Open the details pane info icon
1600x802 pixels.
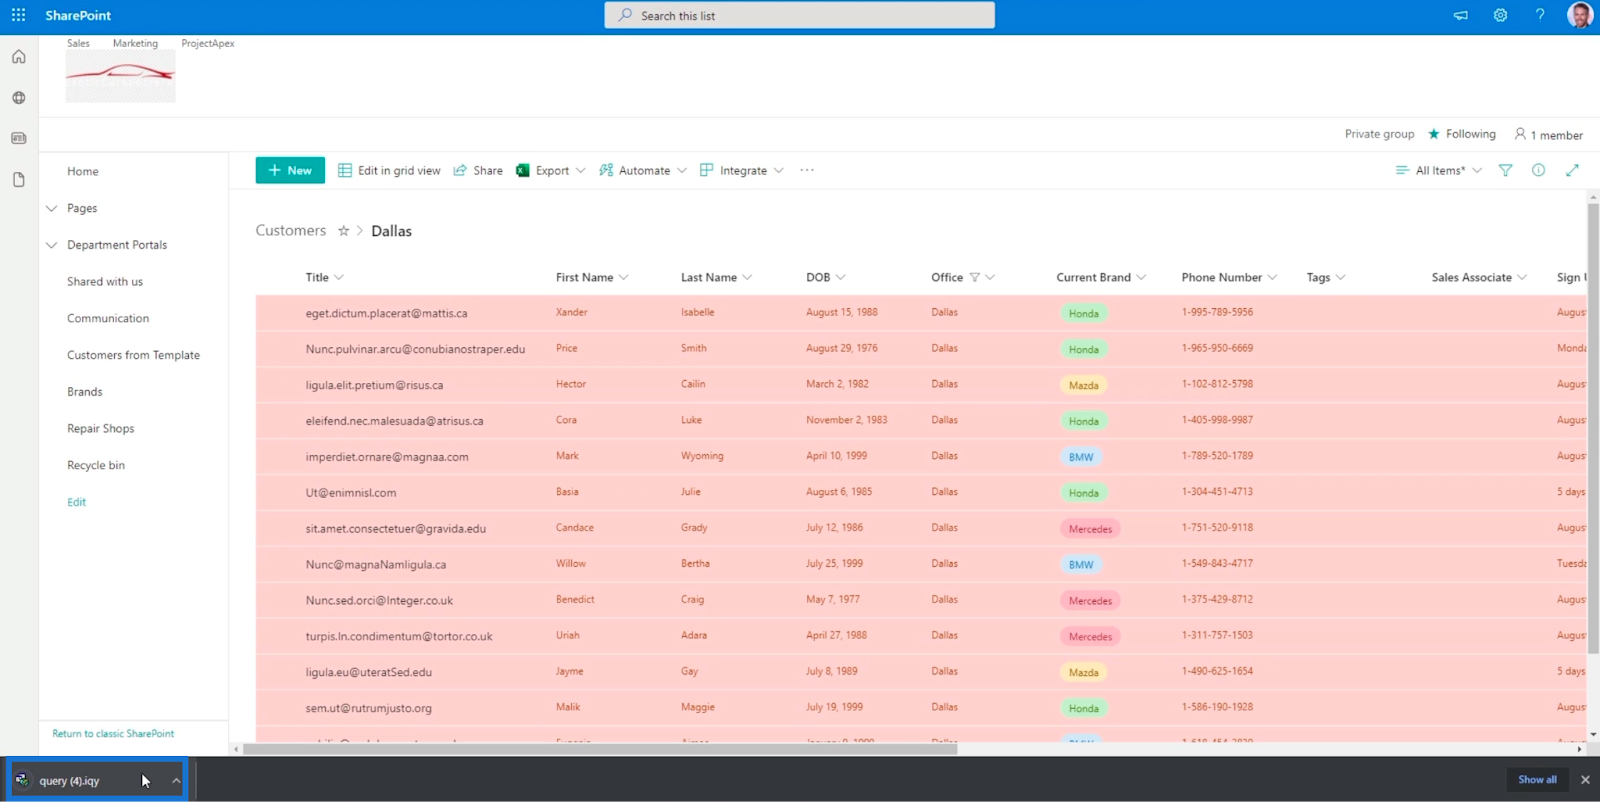[1538, 170]
